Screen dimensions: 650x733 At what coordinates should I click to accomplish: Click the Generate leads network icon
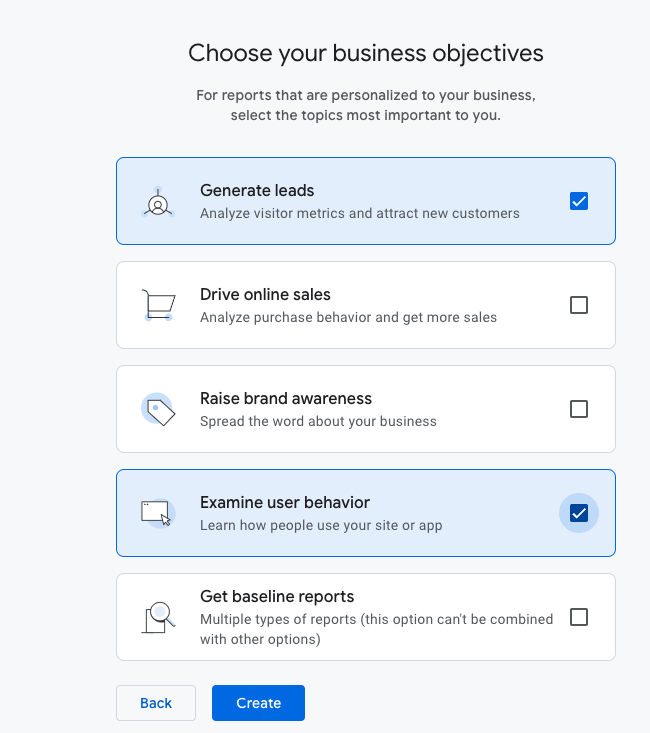[x=158, y=202]
